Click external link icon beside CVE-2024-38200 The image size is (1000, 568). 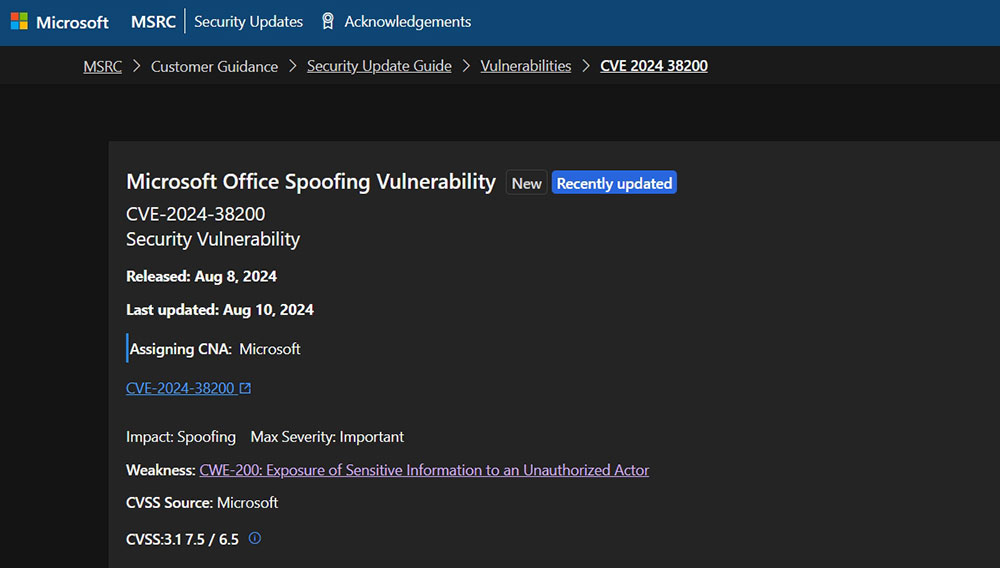(x=245, y=388)
